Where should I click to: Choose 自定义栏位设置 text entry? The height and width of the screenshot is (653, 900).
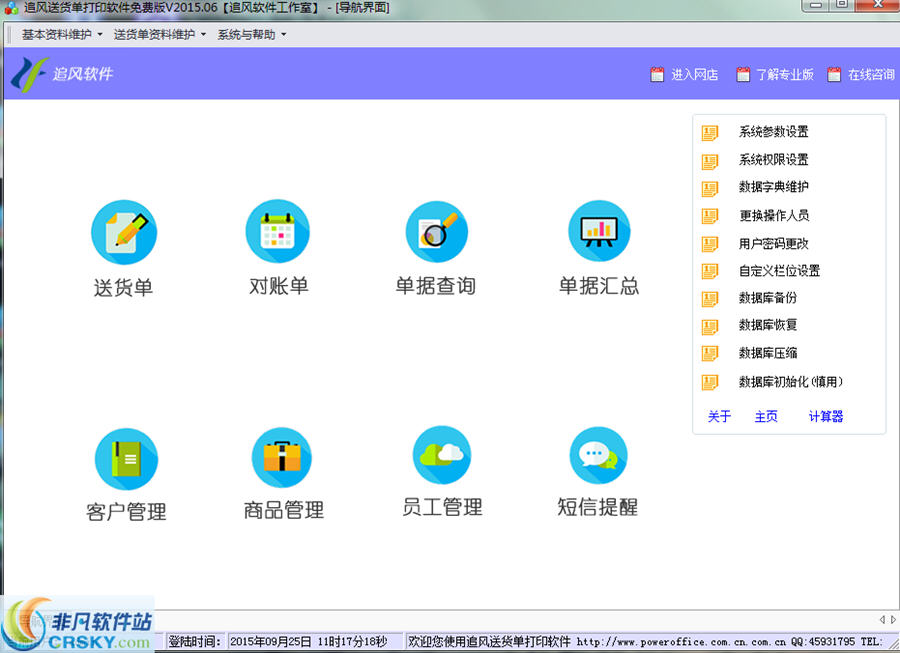(x=779, y=271)
